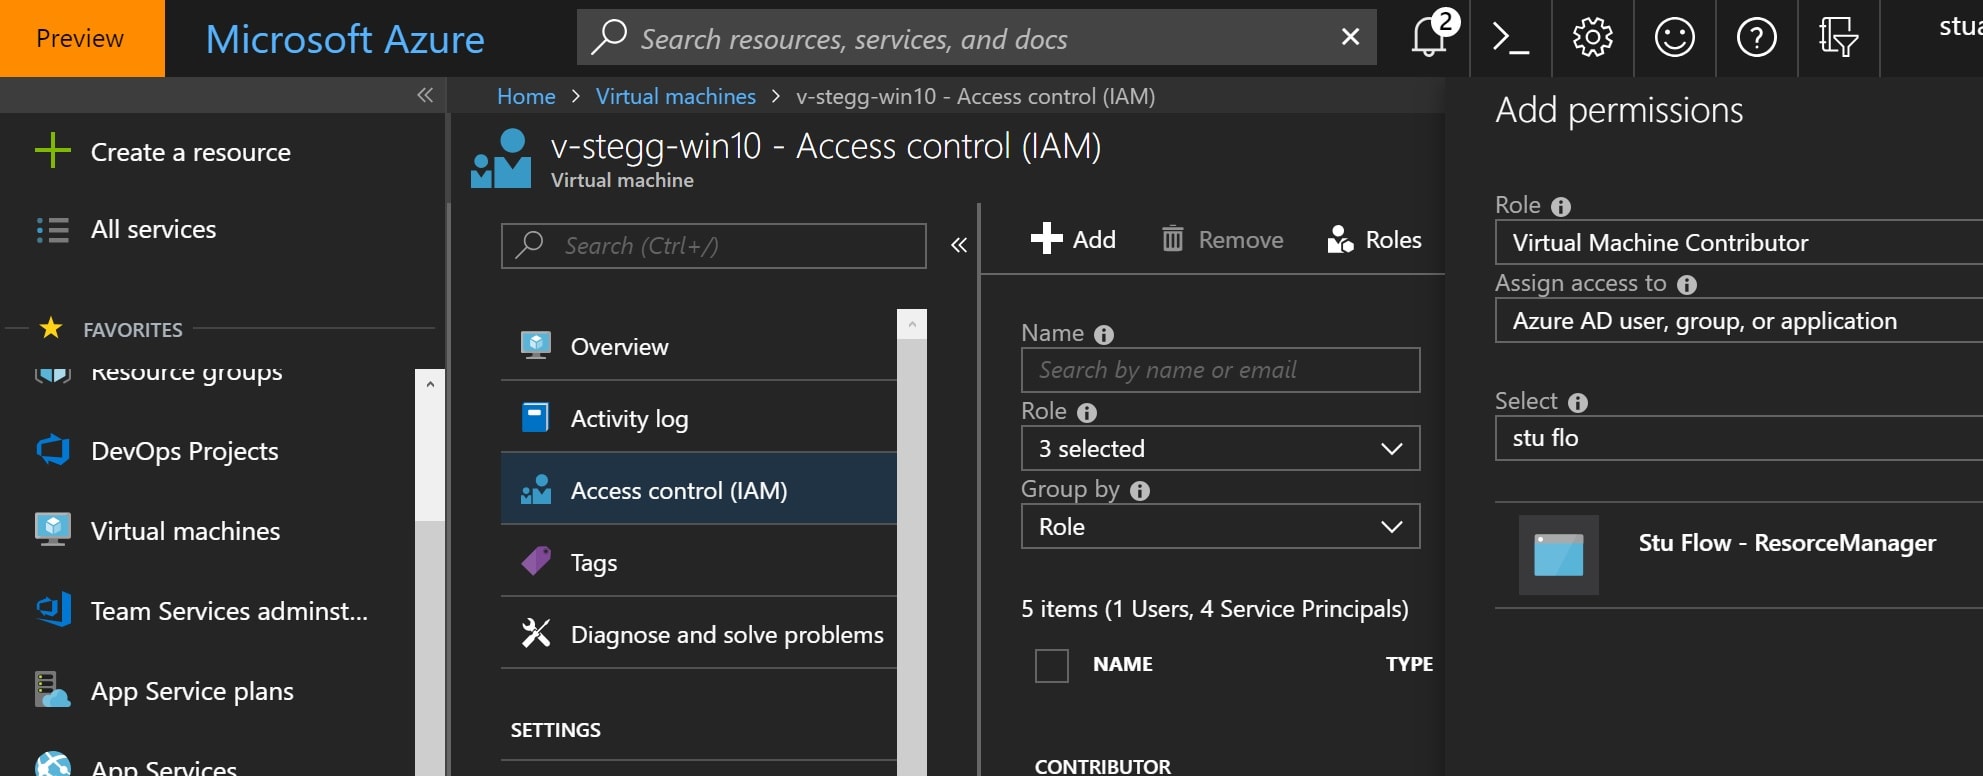Click the Assign access to info icon
Screen dimensions: 1983x776
tap(1687, 285)
